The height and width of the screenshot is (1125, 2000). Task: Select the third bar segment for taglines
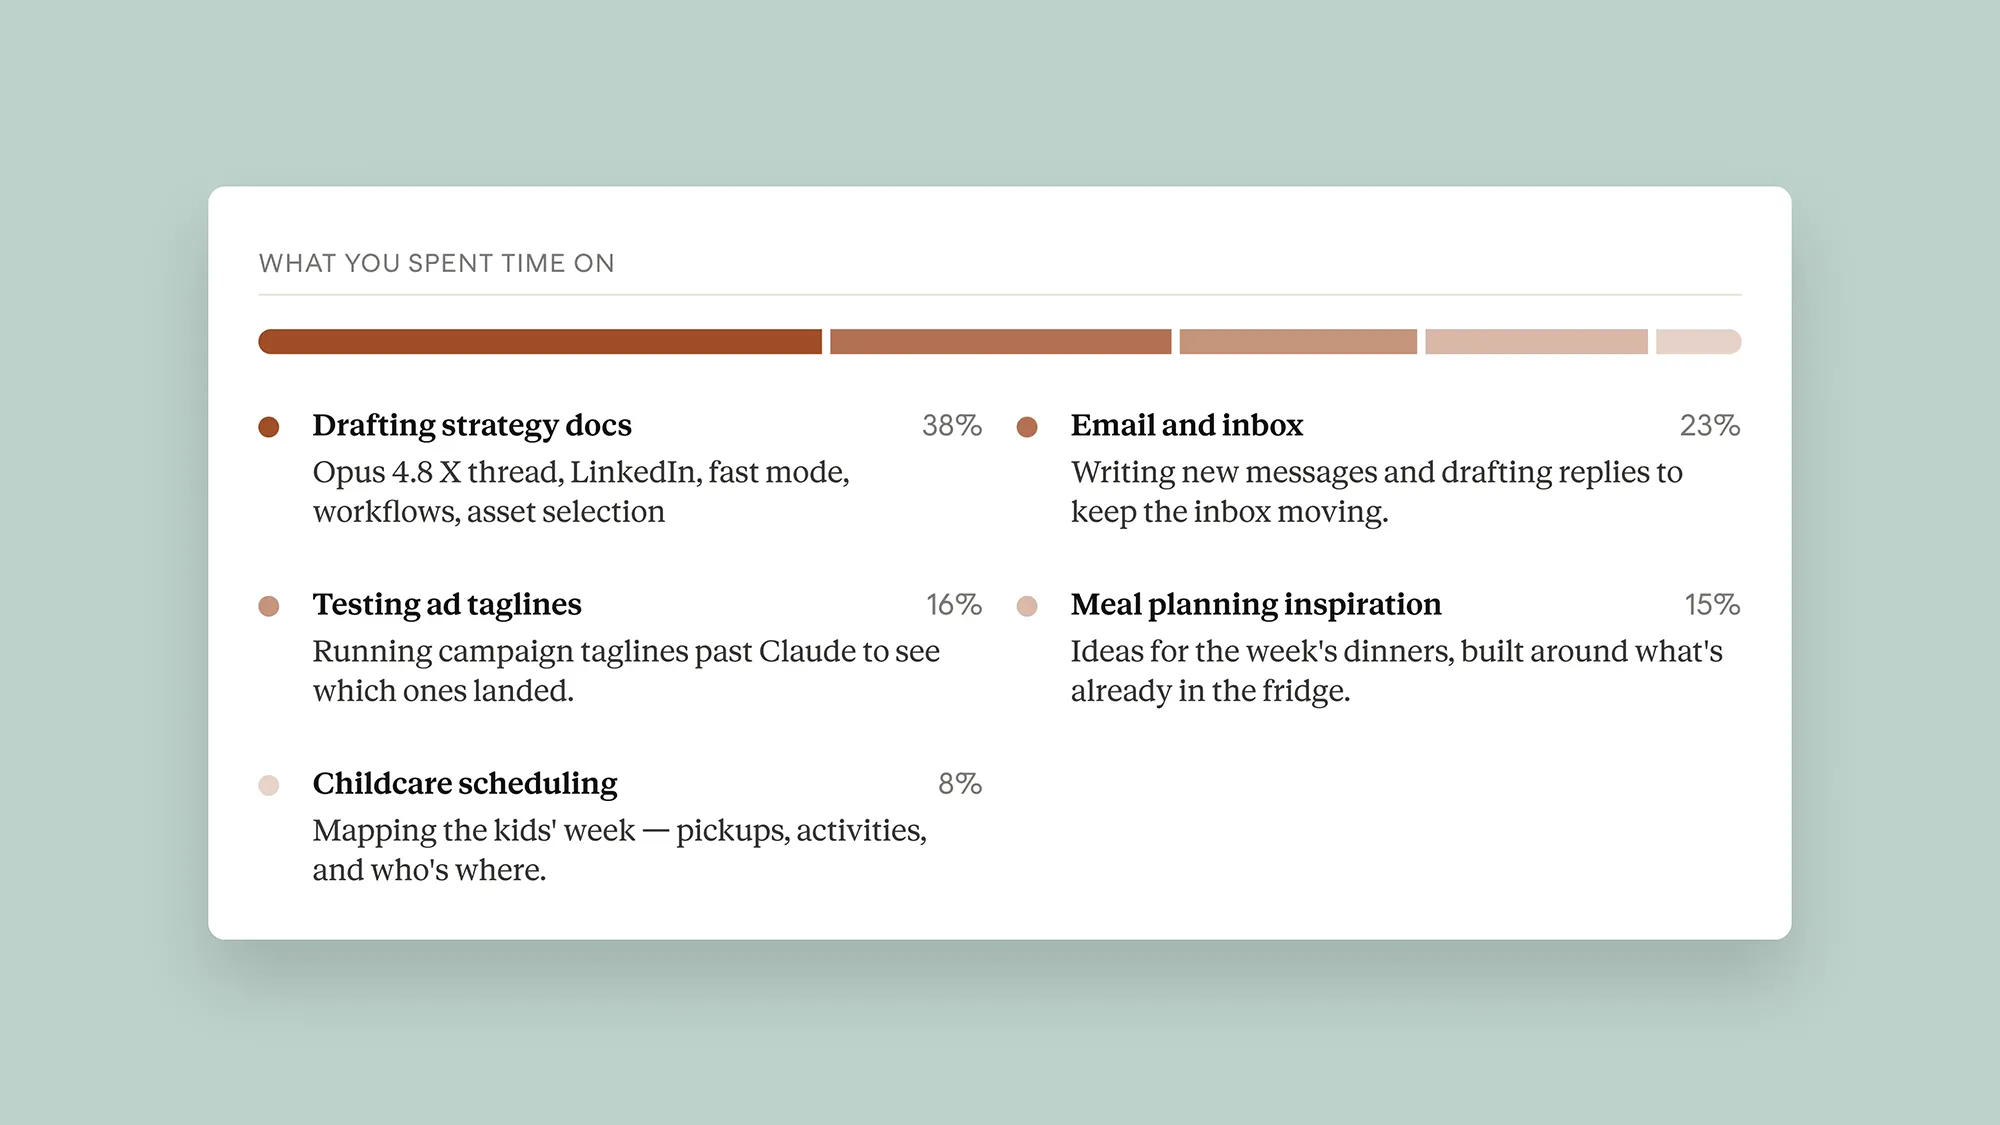coord(1298,342)
